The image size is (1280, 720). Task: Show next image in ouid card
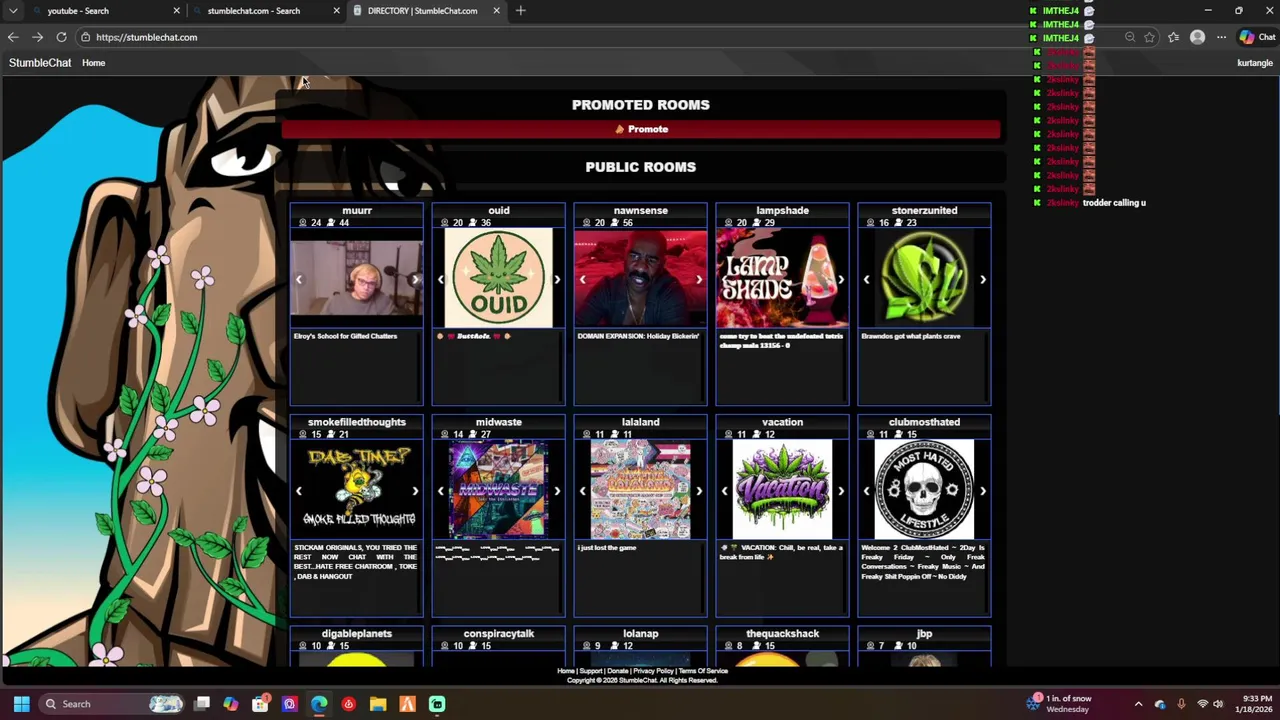click(557, 280)
